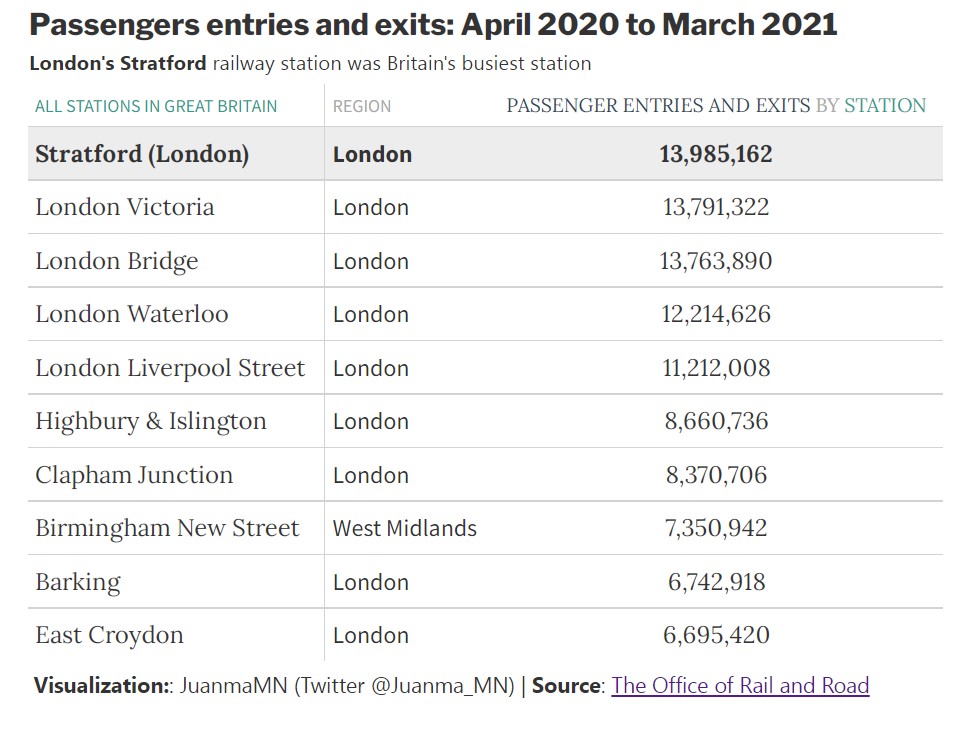968x731 pixels.
Task: Click London Liverpool Street station name
Action: 170,368
